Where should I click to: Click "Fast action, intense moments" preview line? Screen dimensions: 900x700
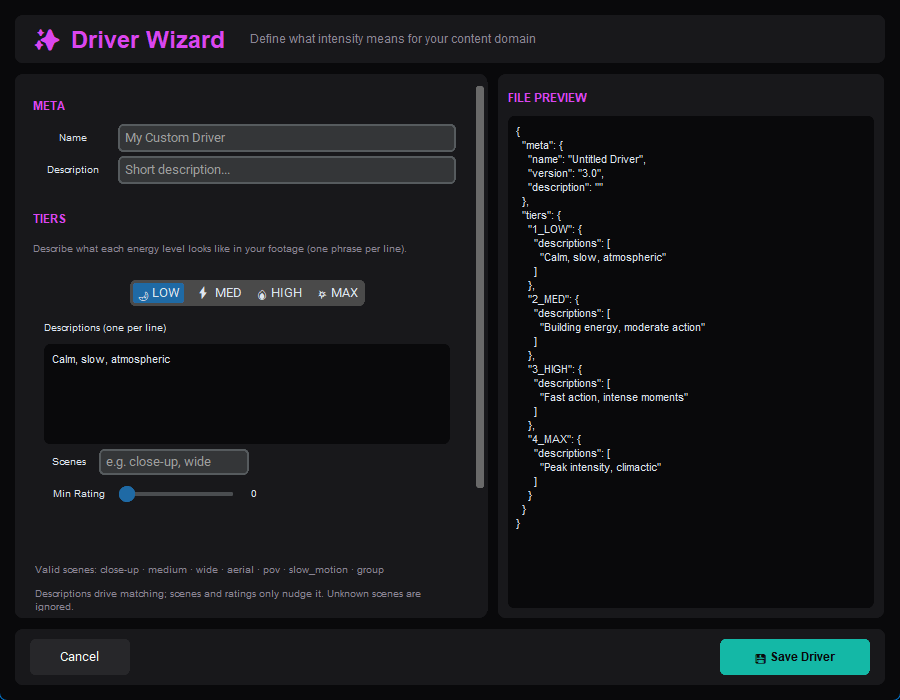click(x=614, y=398)
